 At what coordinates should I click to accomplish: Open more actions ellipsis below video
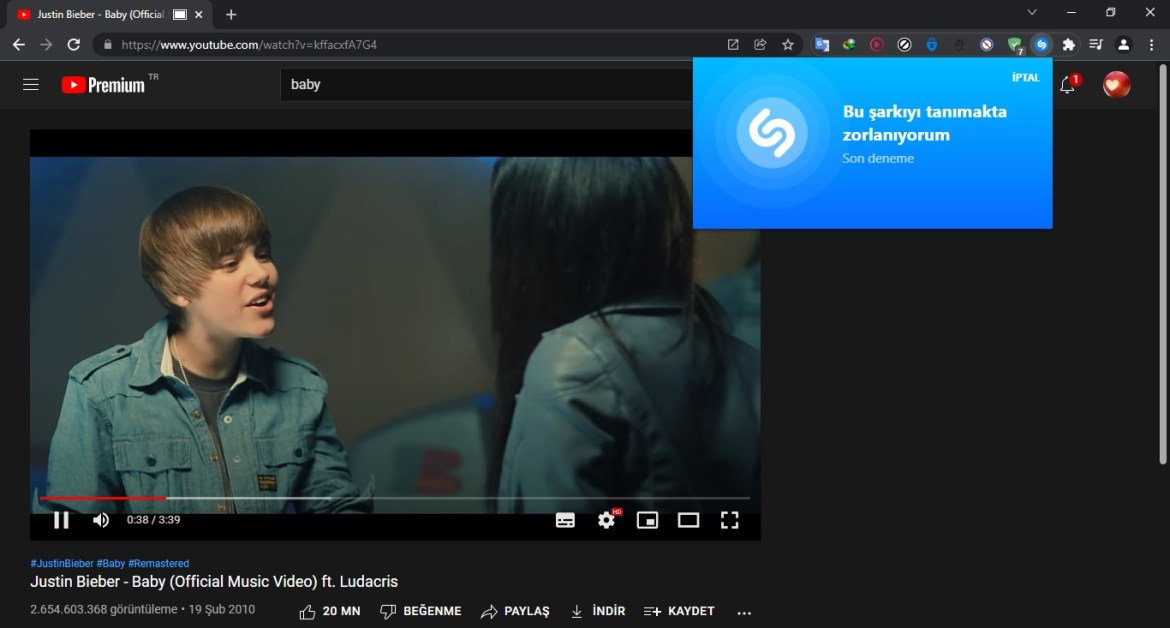744,612
